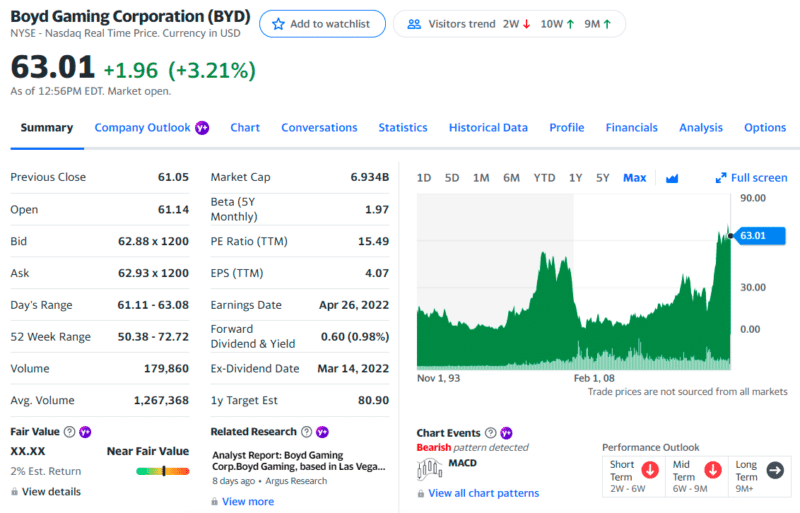Click the Add to watchlist button

(x=322, y=24)
